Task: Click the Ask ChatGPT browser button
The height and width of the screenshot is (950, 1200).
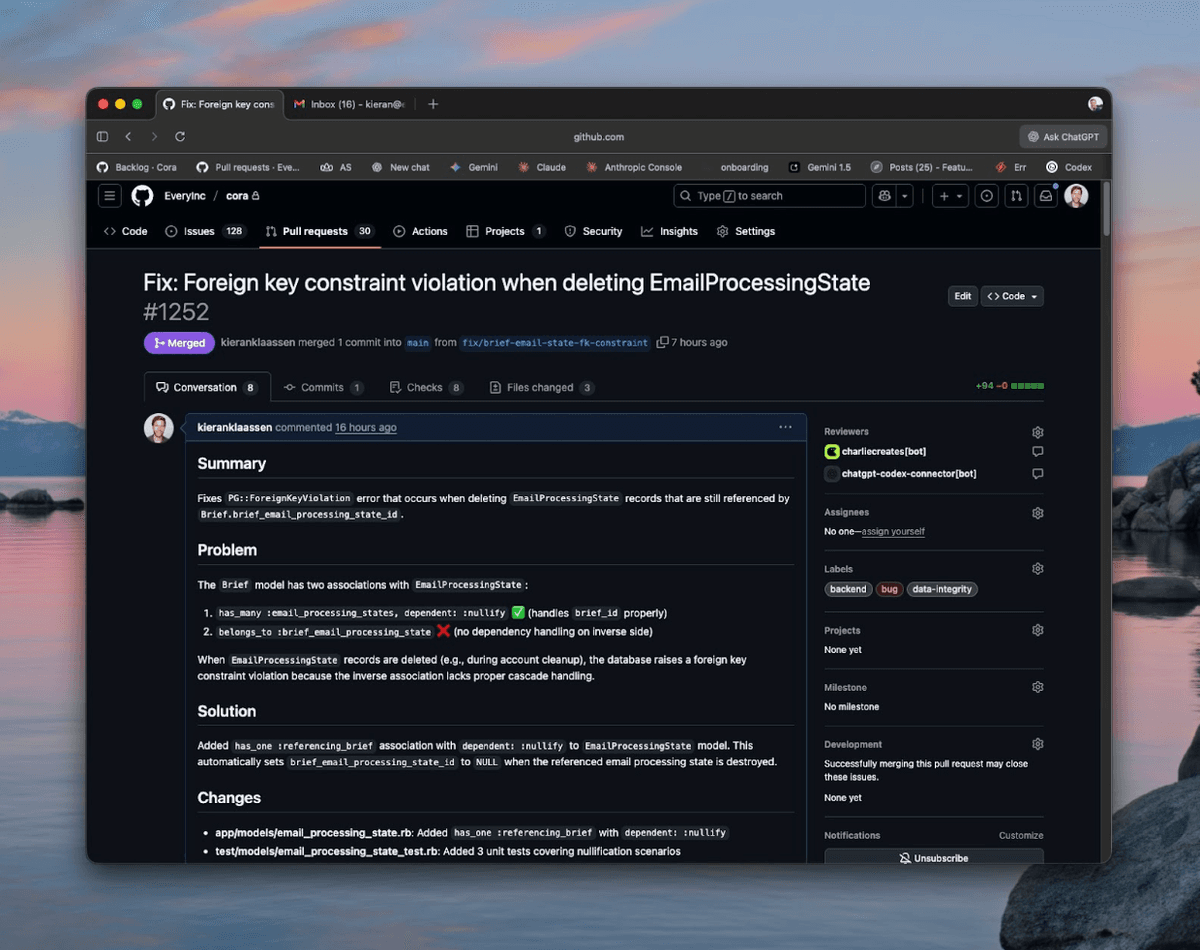Action: (x=1063, y=137)
